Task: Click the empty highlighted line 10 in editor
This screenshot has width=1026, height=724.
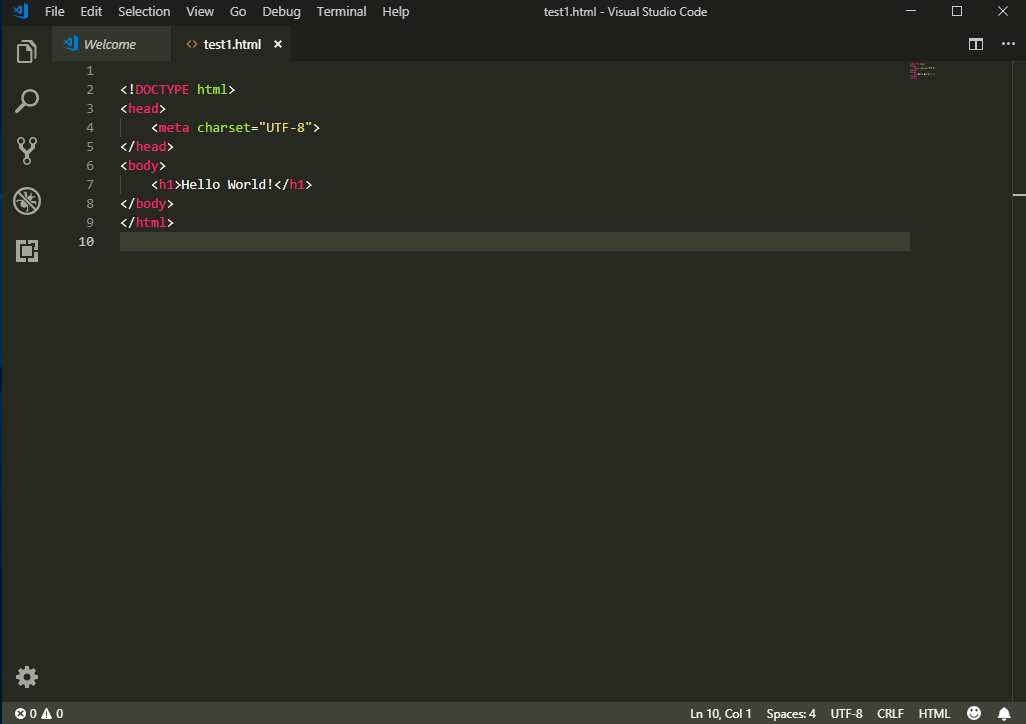Action: tap(514, 242)
